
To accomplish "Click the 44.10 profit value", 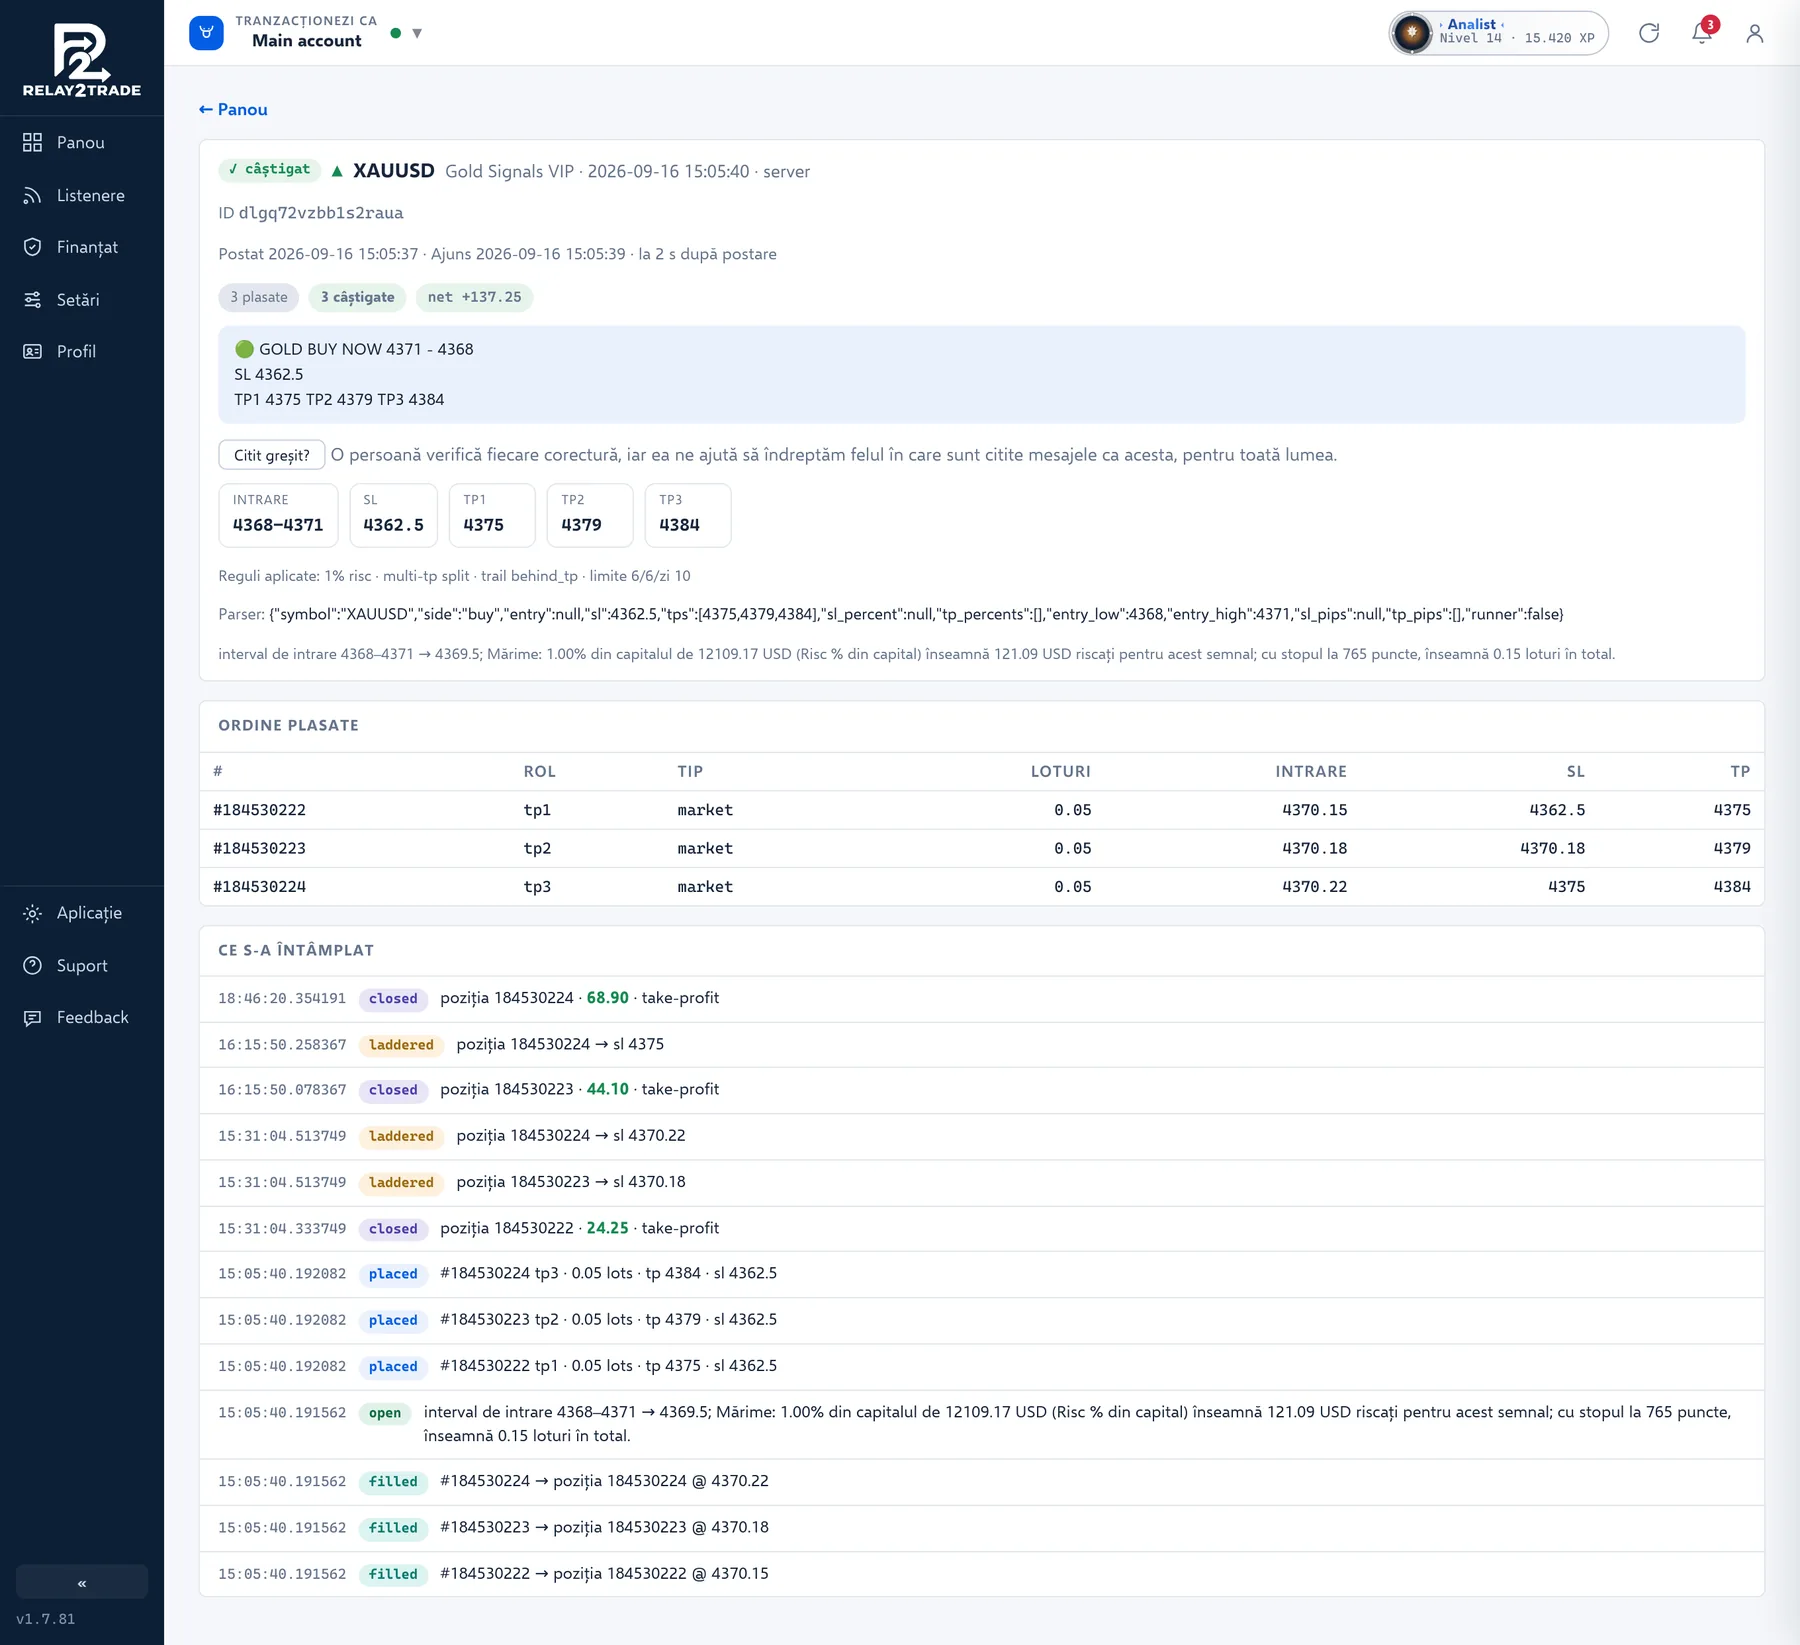I will [x=607, y=1089].
